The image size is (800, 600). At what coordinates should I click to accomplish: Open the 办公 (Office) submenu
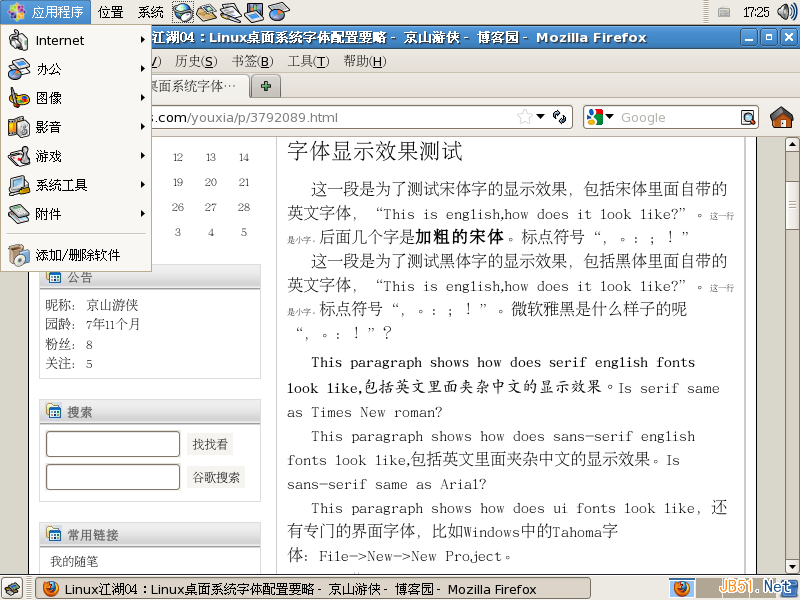77,69
